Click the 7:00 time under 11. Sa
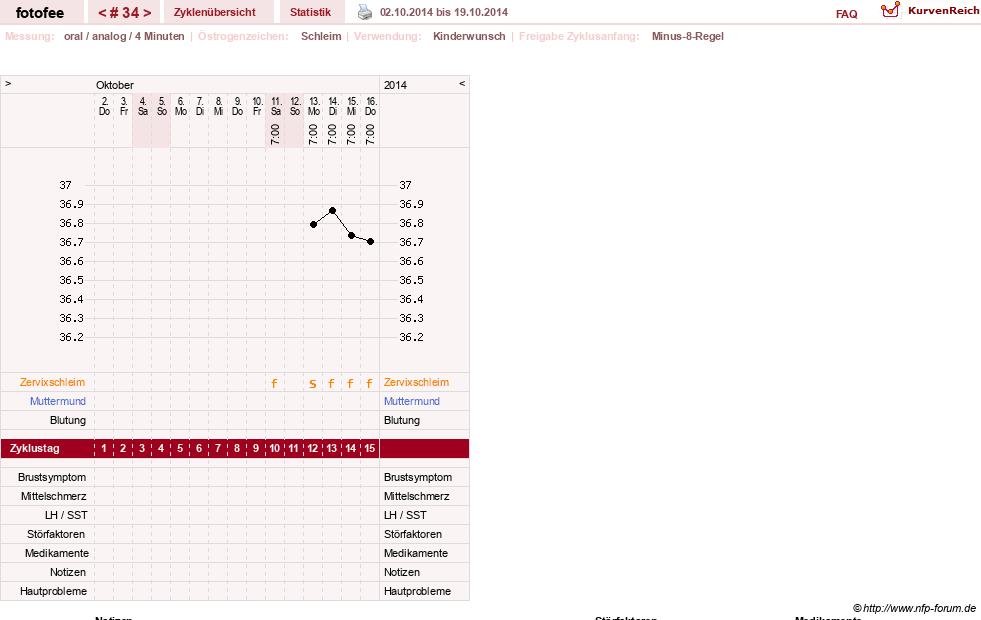The image size is (981, 620). (x=275, y=135)
